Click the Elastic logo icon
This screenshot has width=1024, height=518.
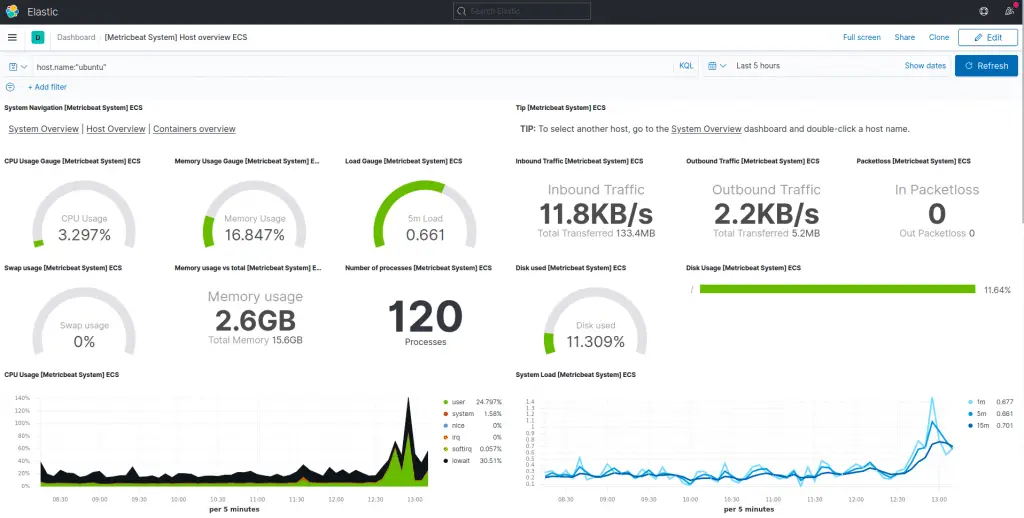(12, 11)
